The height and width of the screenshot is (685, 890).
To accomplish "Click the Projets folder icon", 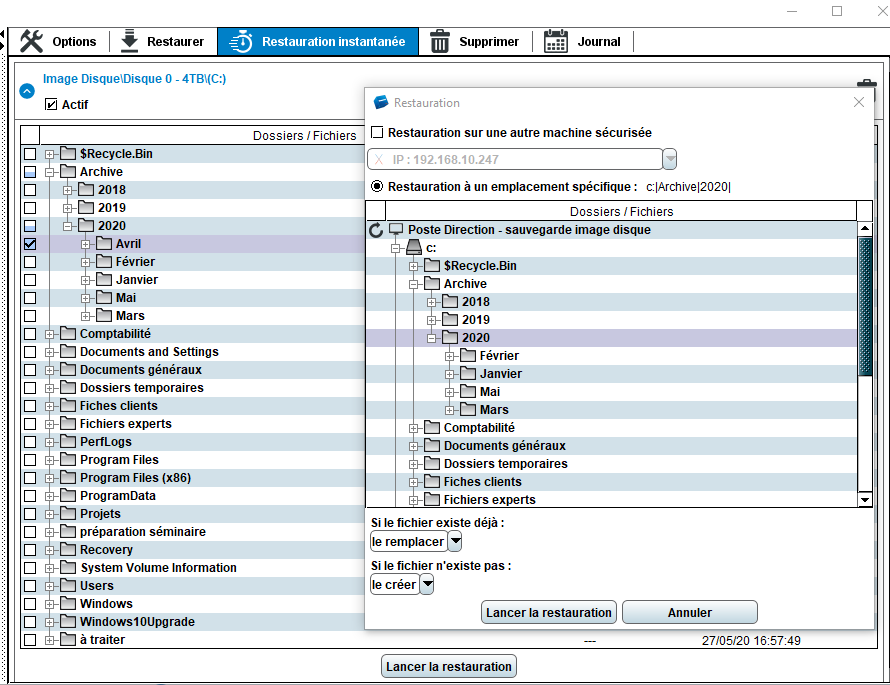I will (68, 513).
